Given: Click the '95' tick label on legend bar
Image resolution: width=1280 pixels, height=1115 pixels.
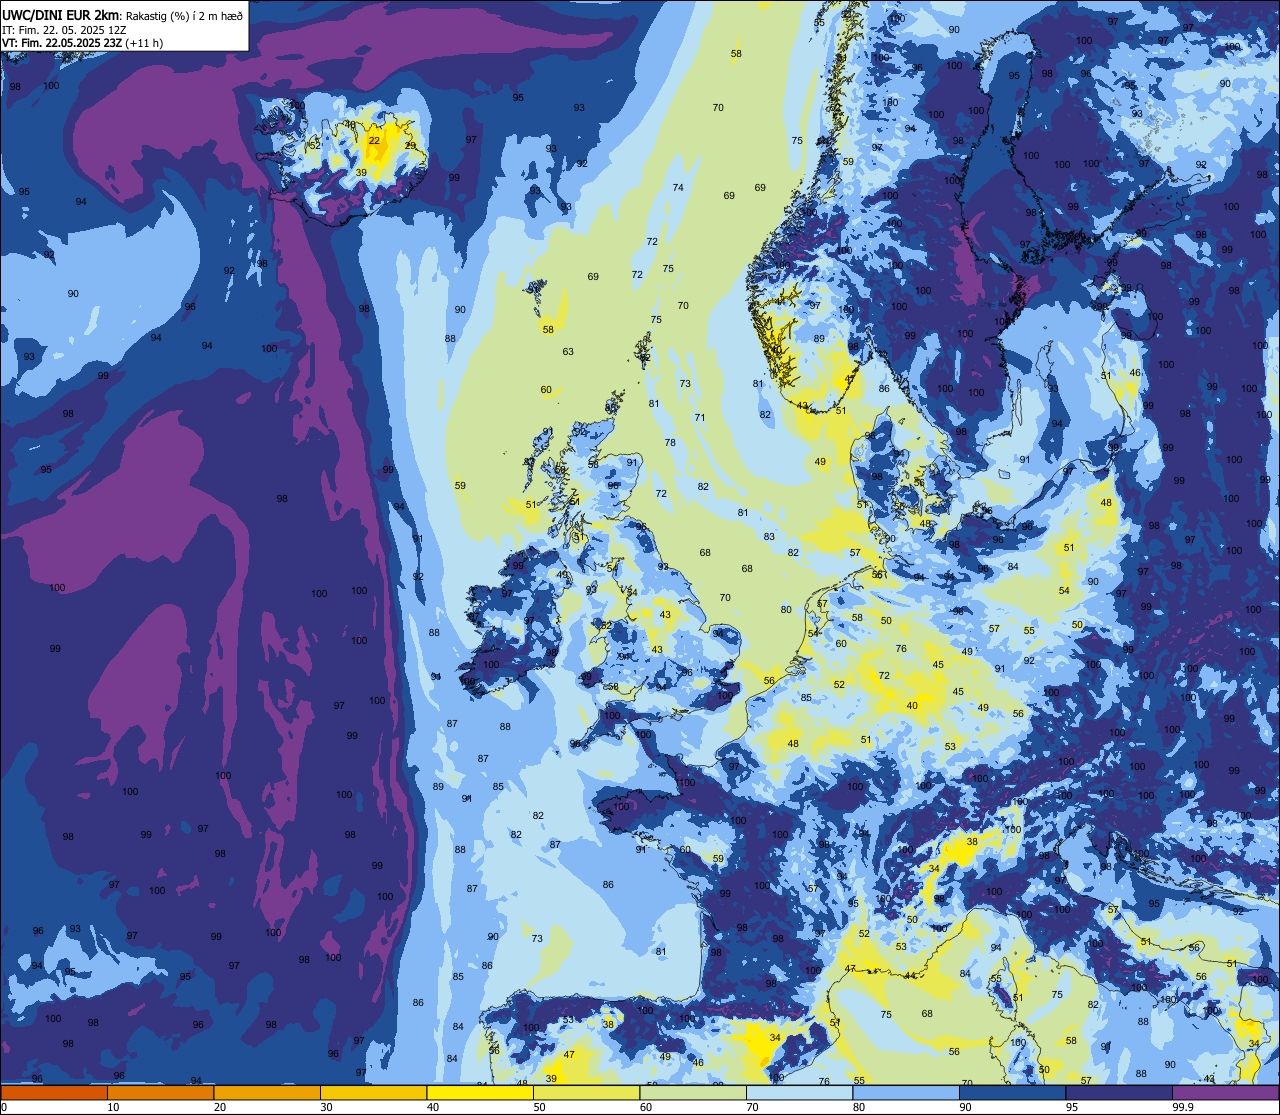Looking at the screenshot, I should tap(1072, 1107).
